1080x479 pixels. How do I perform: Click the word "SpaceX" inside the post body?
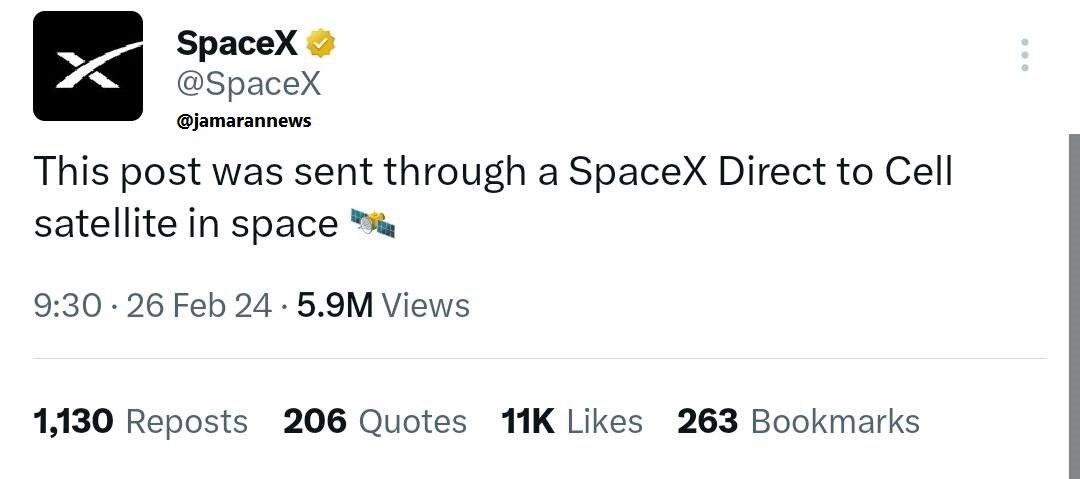click(x=638, y=172)
